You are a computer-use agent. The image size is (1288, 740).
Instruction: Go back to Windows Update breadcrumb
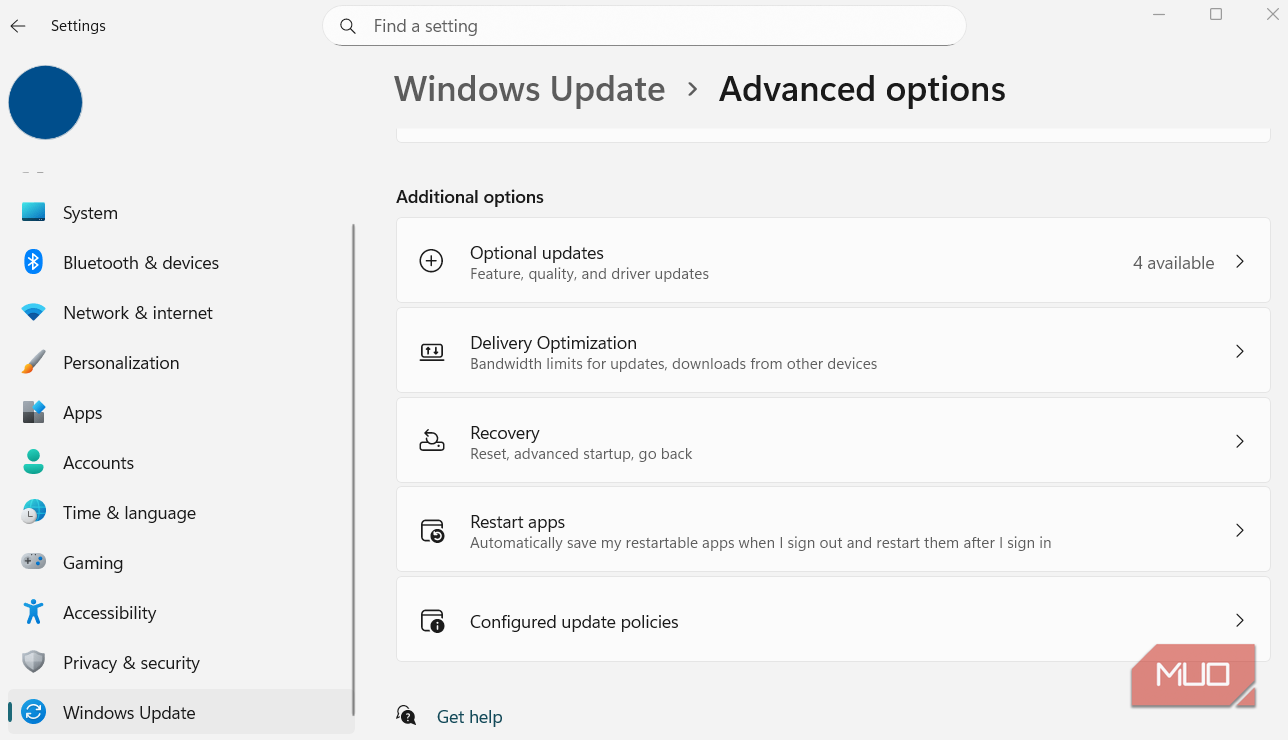click(529, 89)
